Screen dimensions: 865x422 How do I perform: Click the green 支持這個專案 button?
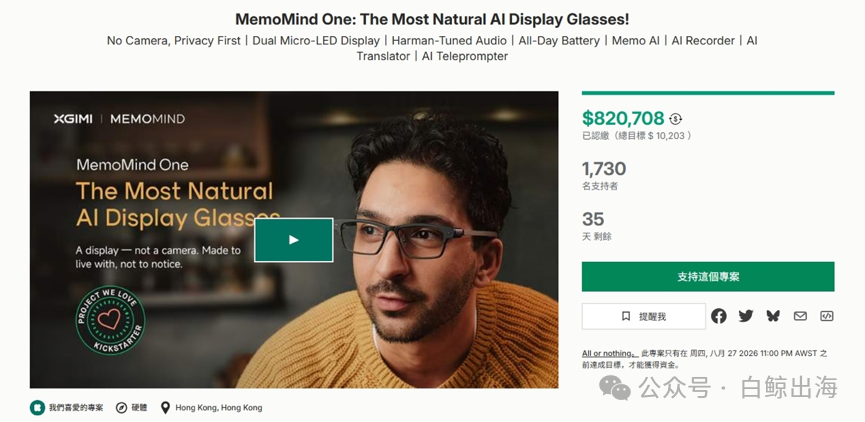[708, 277]
